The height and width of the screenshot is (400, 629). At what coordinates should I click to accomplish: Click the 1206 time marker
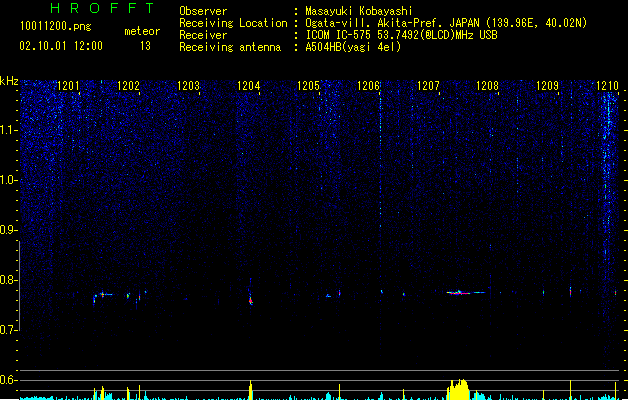tap(368, 86)
